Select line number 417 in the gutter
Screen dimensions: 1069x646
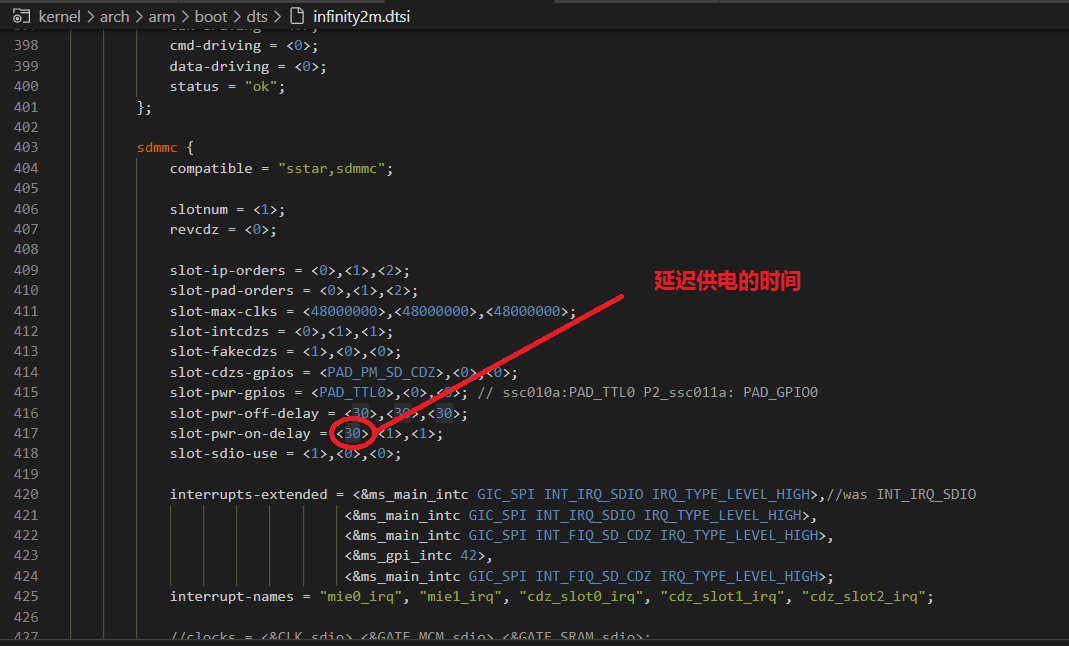25,433
